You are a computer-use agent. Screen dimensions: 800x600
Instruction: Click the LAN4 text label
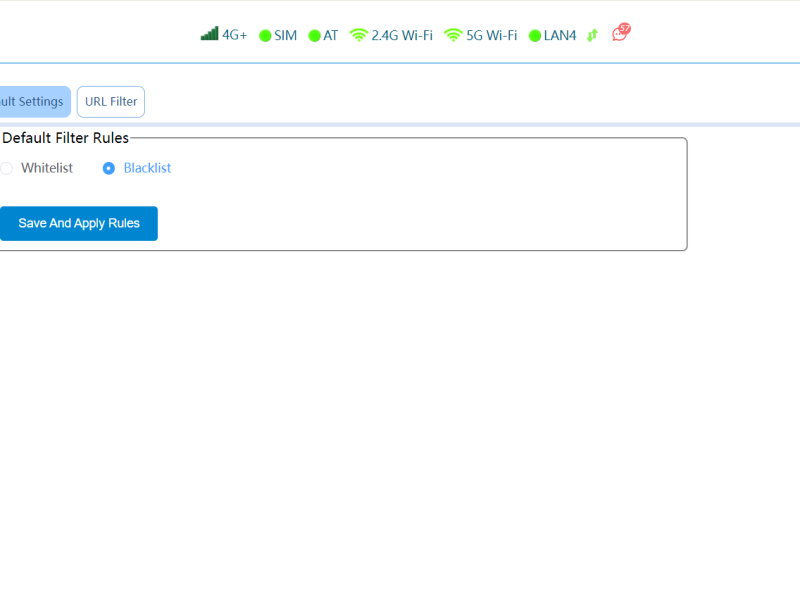pos(560,35)
